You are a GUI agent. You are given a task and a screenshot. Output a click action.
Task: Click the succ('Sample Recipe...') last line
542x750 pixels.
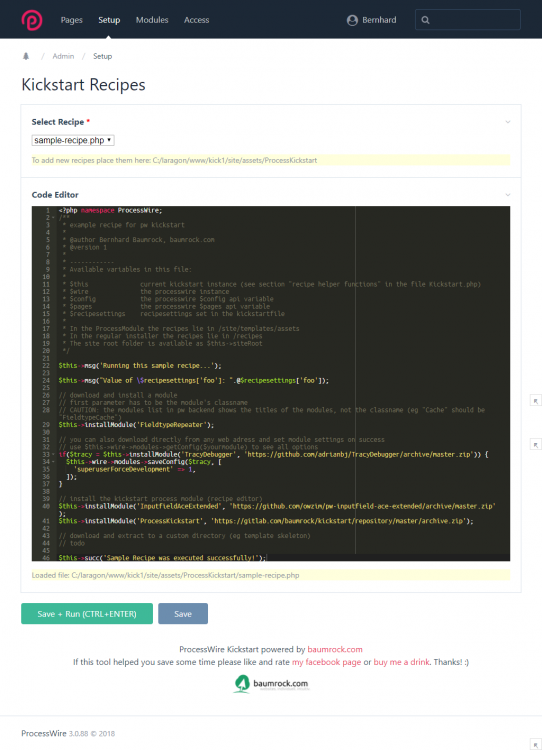coord(162,558)
